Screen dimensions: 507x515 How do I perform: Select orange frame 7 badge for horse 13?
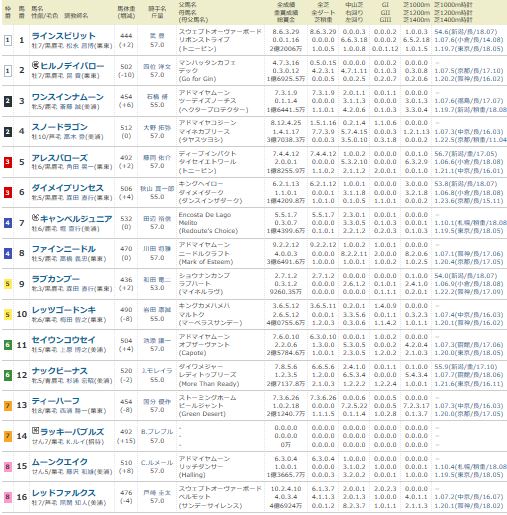click(x=8, y=406)
